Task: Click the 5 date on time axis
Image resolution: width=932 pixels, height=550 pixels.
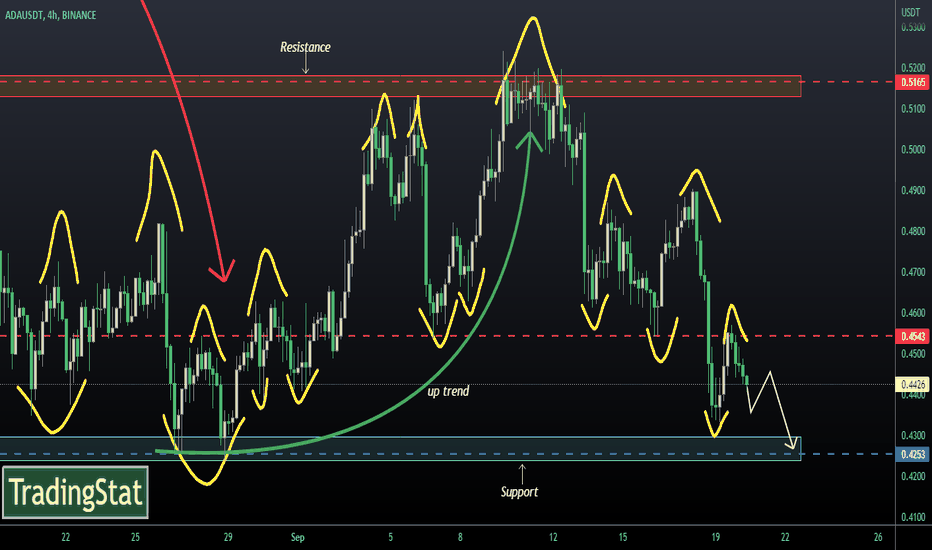Action: (x=391, y=537)
